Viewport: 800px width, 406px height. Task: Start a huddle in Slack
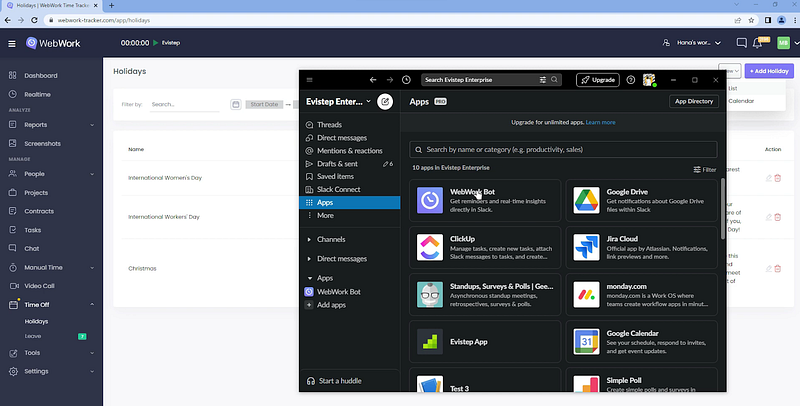coord(335,381)
